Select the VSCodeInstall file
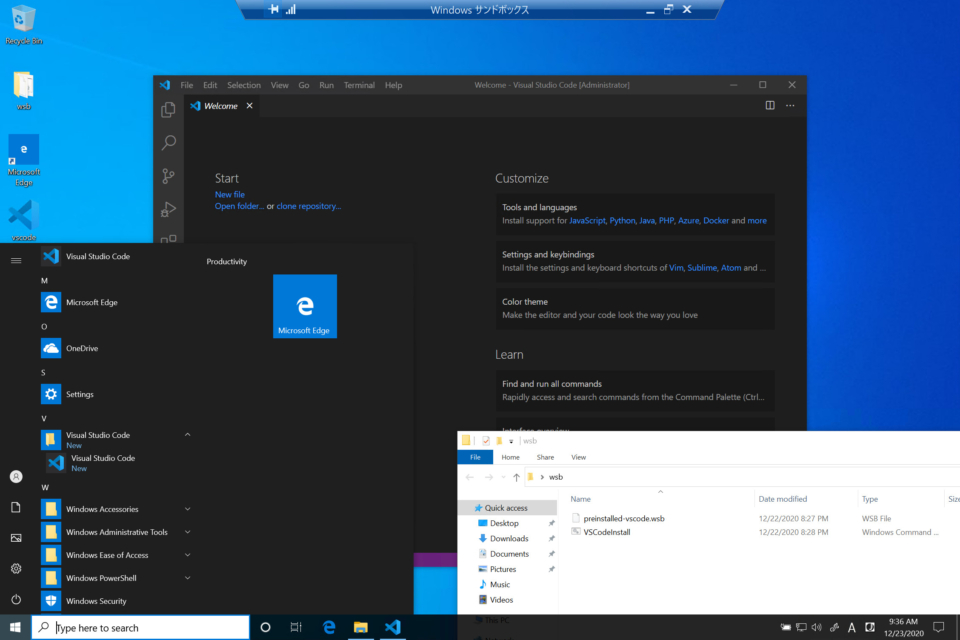This screenshot has height=640, width=960. point(606,532)
